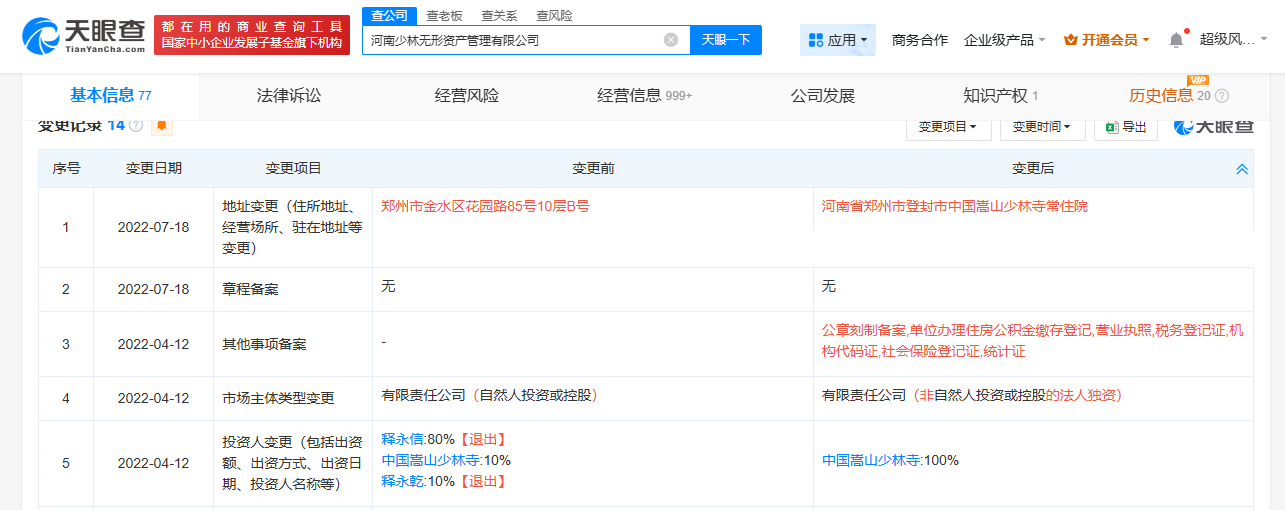Screen dimensions: 1285x510
Task: Click the old address 郑州市金水区花园路85号10层B号
Action: click(485, 206)
